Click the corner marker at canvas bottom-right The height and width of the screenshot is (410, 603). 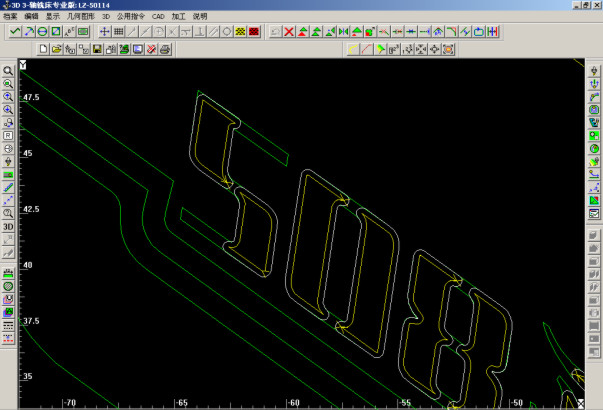(581, 403)
